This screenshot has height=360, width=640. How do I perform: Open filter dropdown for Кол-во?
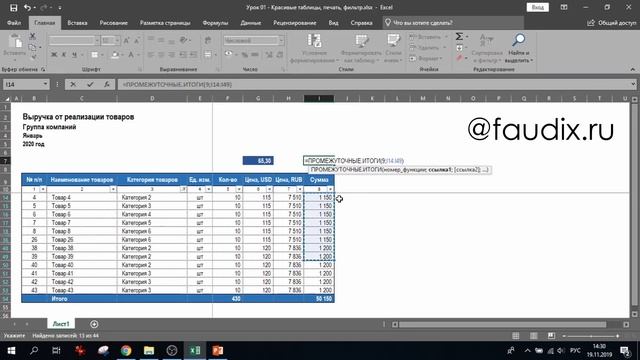(x=239, y=189)
